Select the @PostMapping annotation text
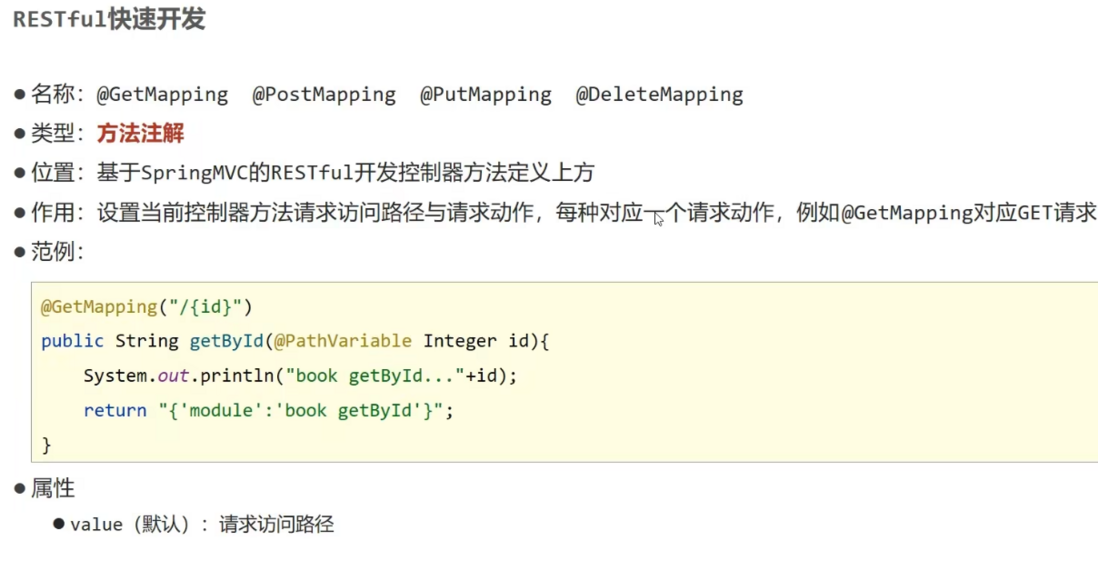1098x581 pixels. point(324,94)
